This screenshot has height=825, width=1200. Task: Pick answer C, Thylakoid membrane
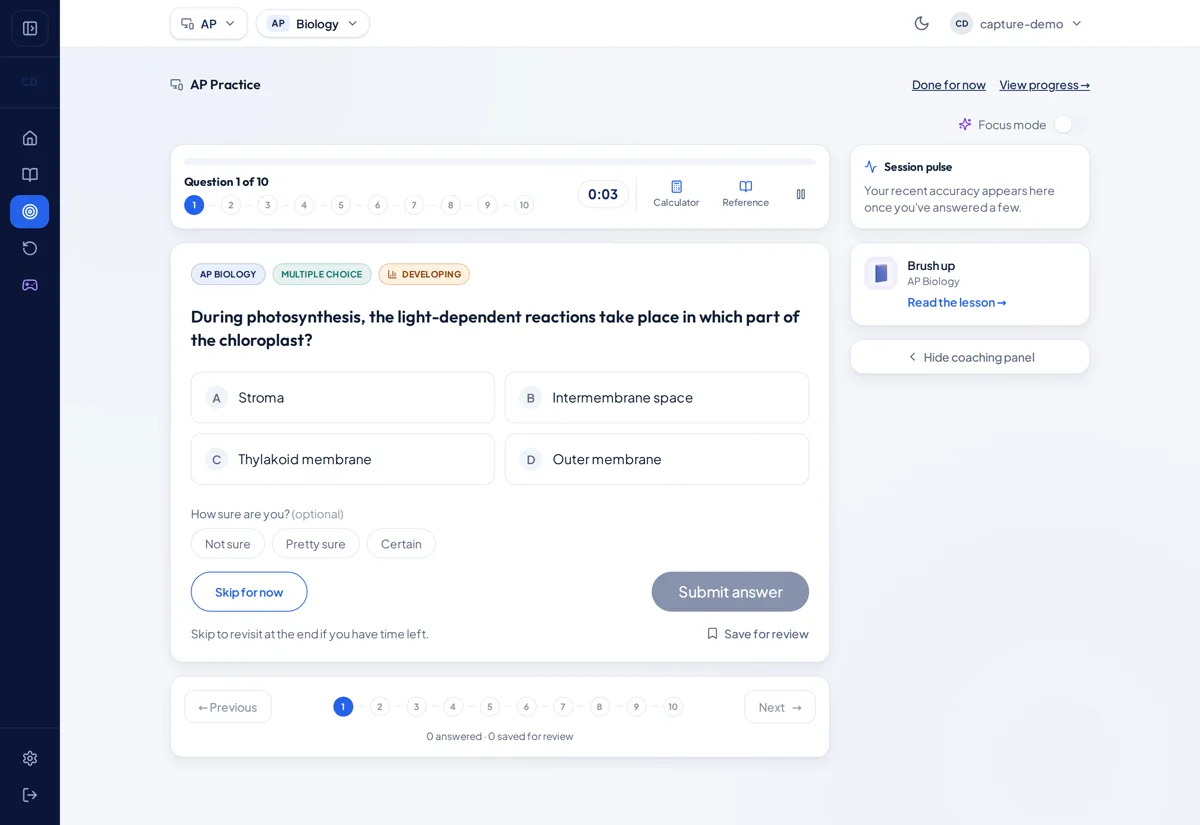pos(343,459)
